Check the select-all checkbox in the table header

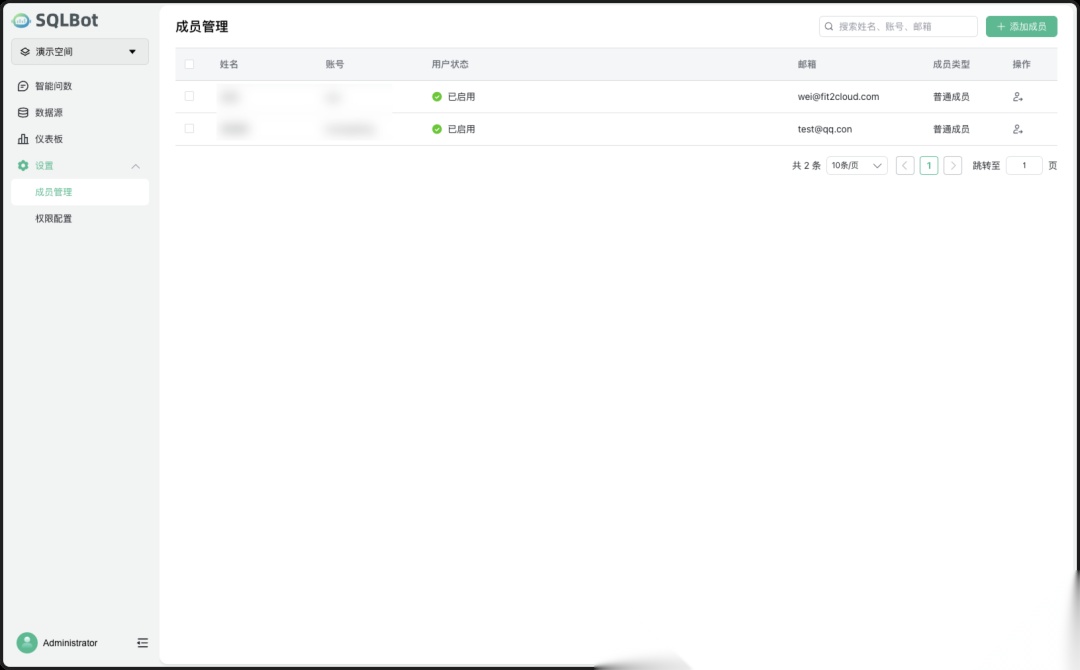click(189, 63)
